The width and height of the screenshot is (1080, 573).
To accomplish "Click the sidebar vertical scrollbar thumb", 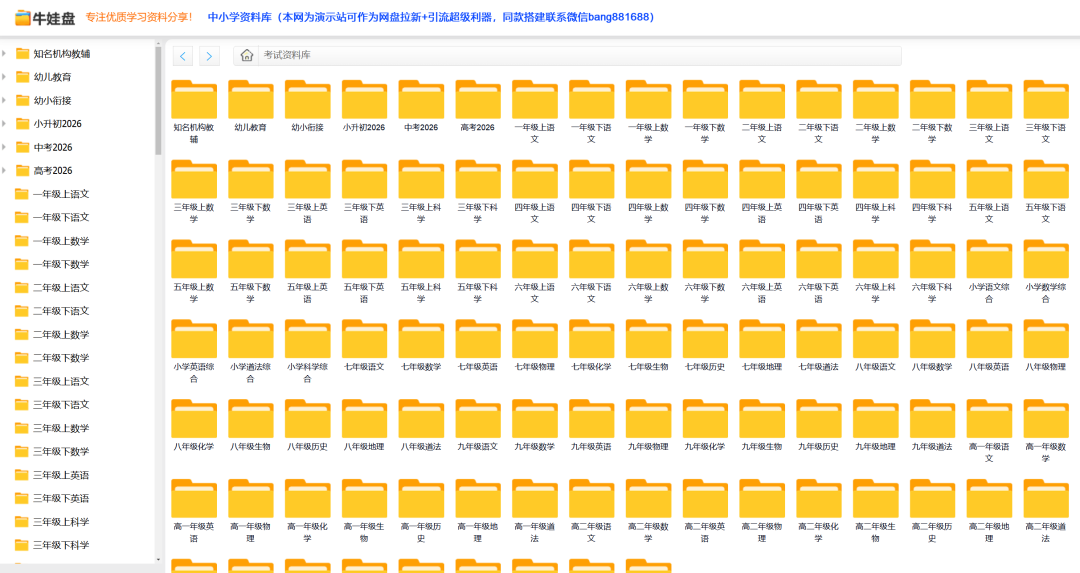I will pyautogui.click(x=158, y=100).
